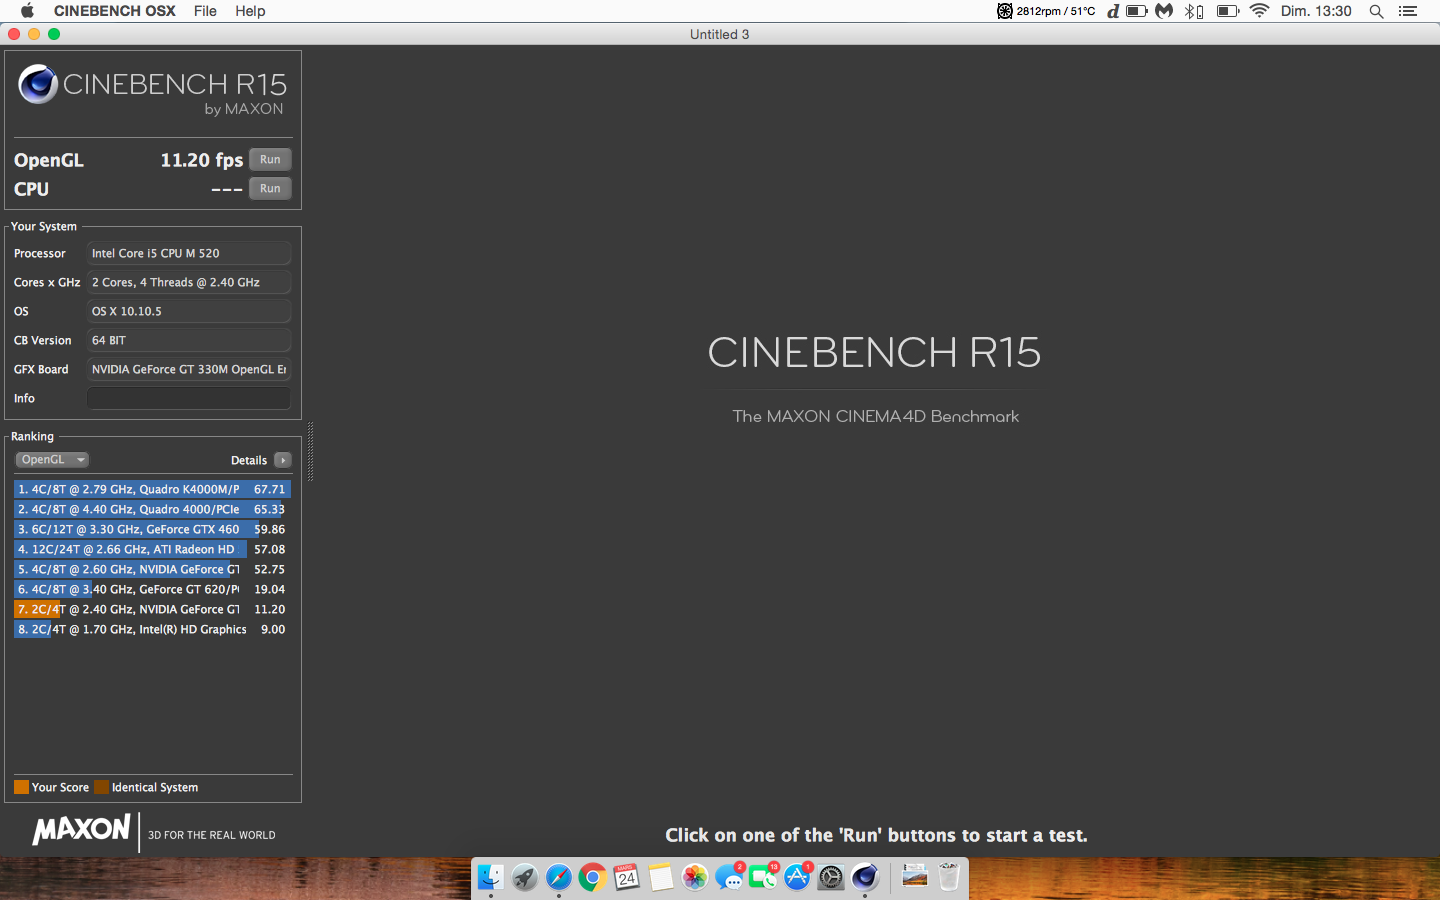
Task: Run the OpenGL benchmark test
Action: (x=270, y=160)
